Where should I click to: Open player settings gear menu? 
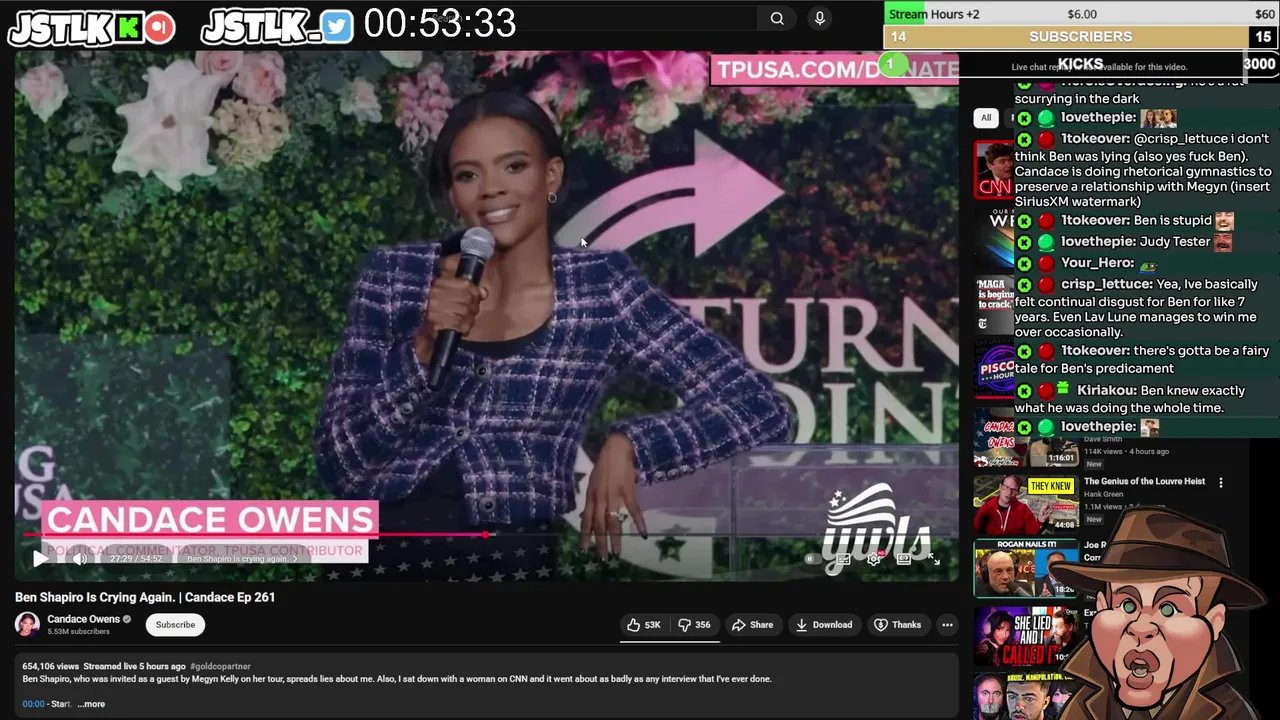[x=873, y=559]
